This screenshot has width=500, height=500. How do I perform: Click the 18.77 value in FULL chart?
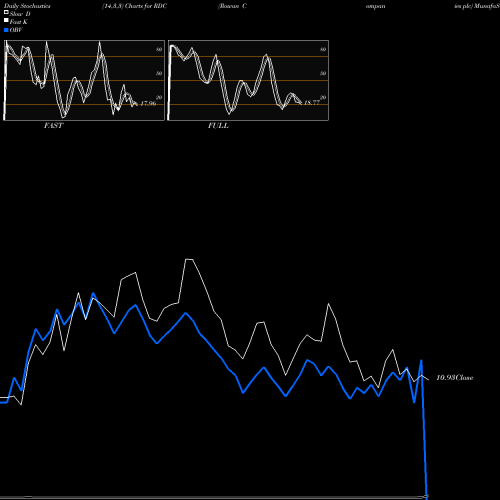(x=312, y=103)
